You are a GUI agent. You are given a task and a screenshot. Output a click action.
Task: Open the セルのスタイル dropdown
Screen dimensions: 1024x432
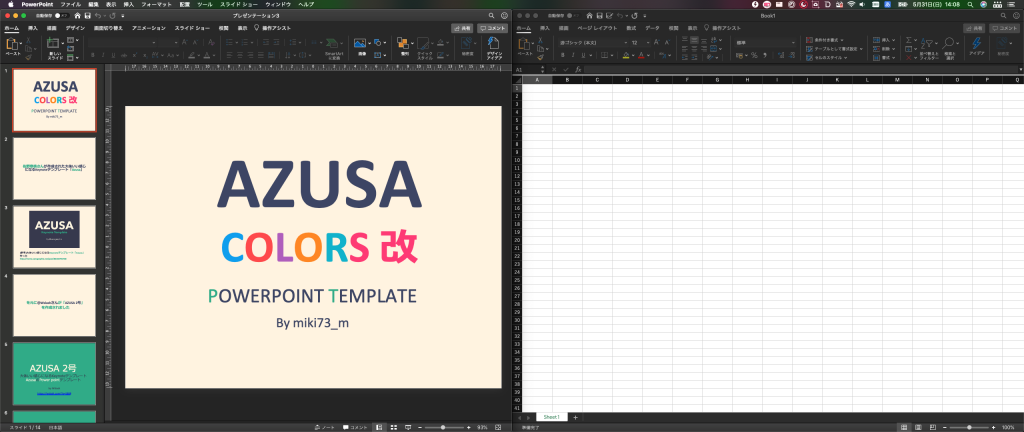(x=825, y=57)
